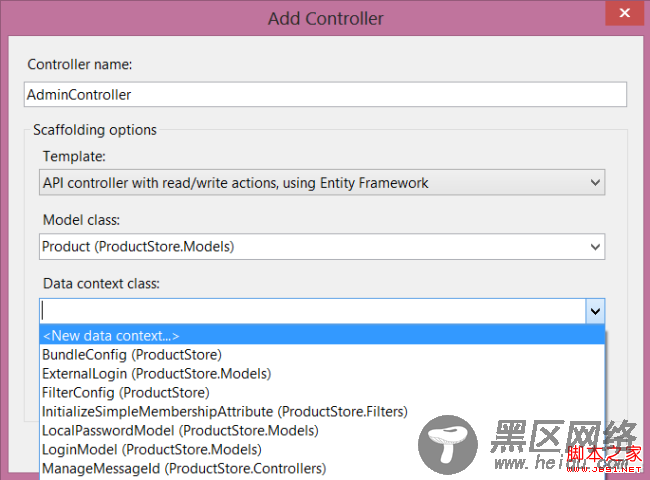Click the mushroom watermark logo icon

pyautogui.click(x=448, y=444)
